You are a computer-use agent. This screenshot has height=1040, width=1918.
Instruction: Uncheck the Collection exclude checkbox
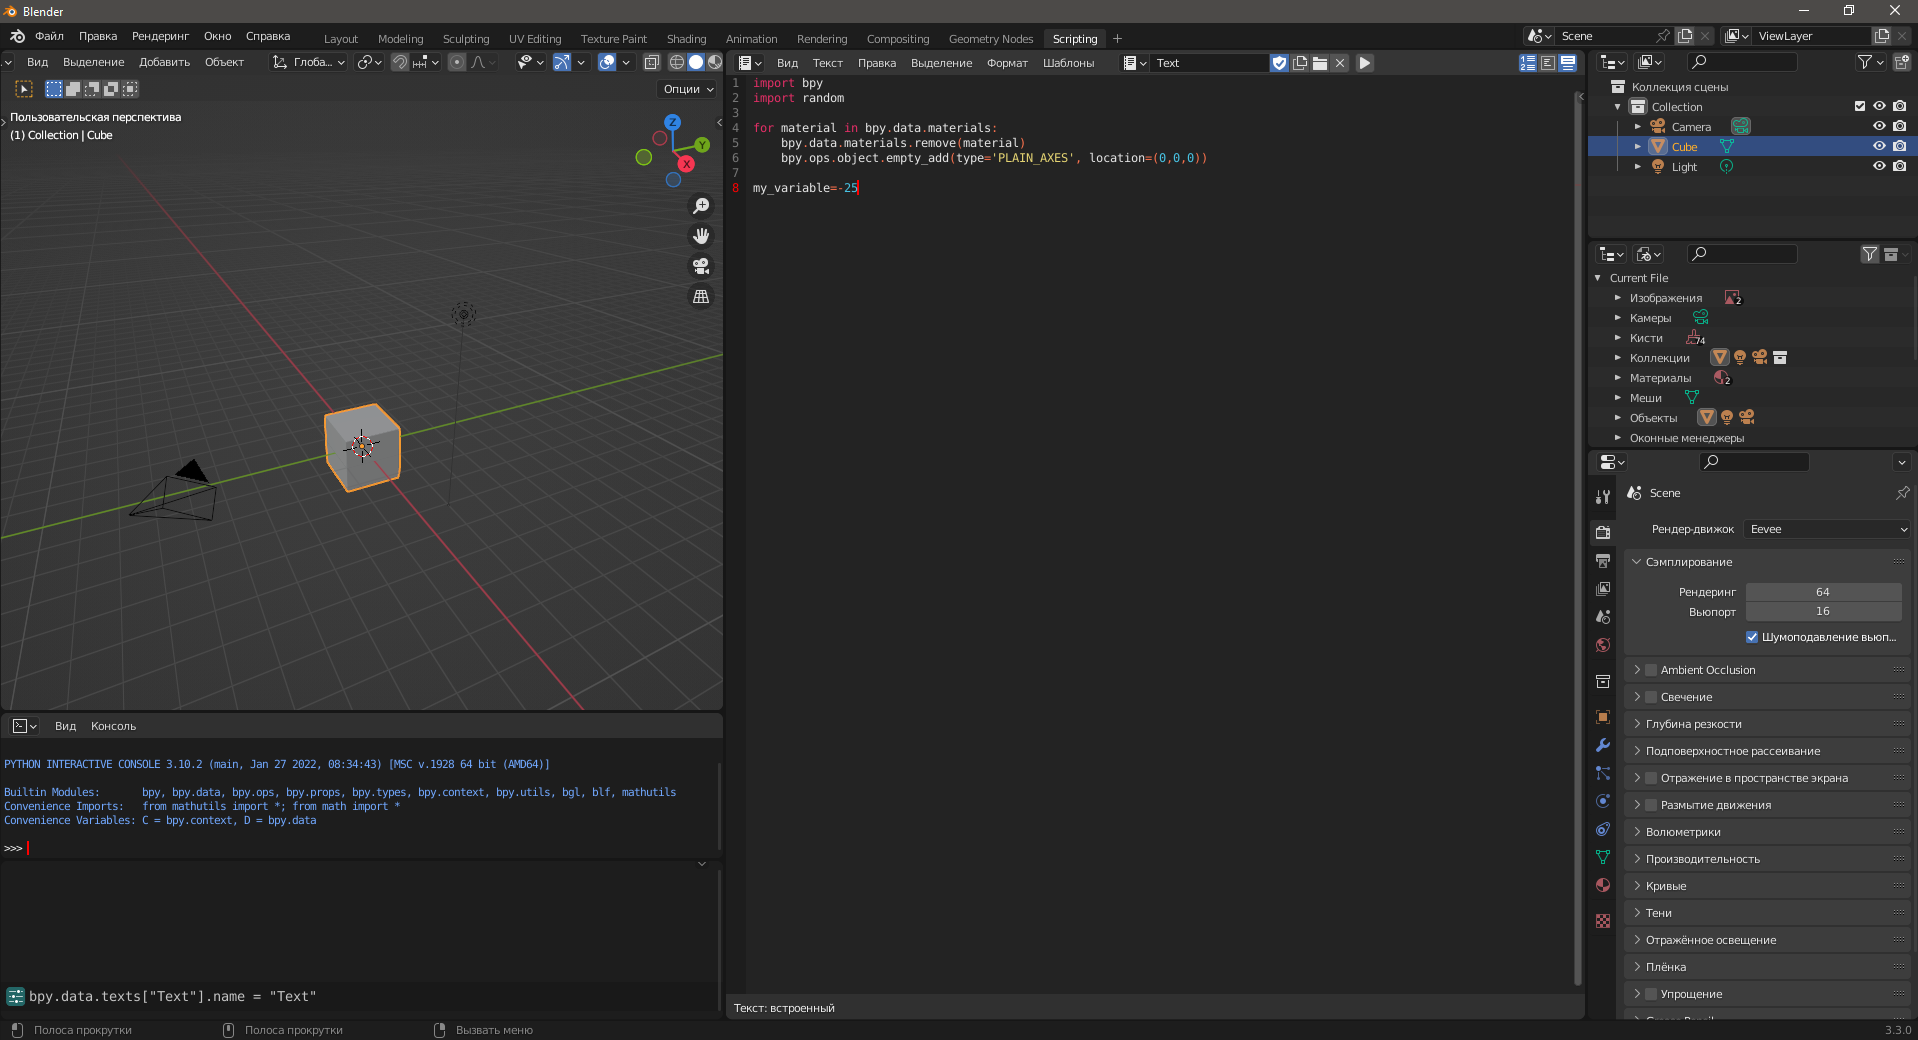[x=1860, y=106]
